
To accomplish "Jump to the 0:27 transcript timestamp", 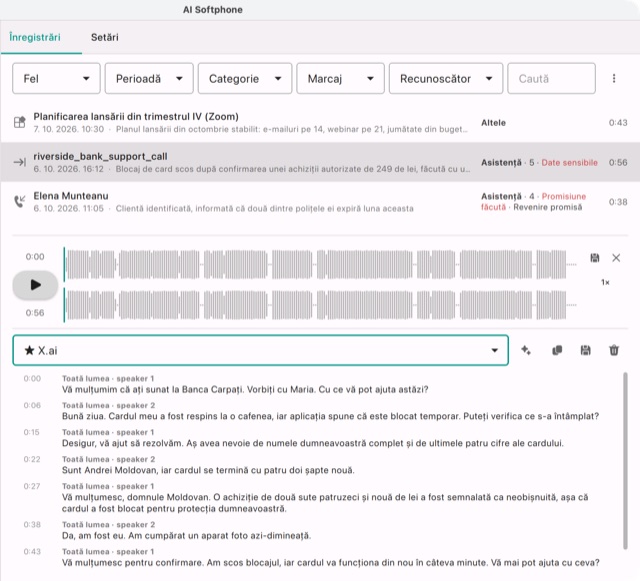I will 32,486.
